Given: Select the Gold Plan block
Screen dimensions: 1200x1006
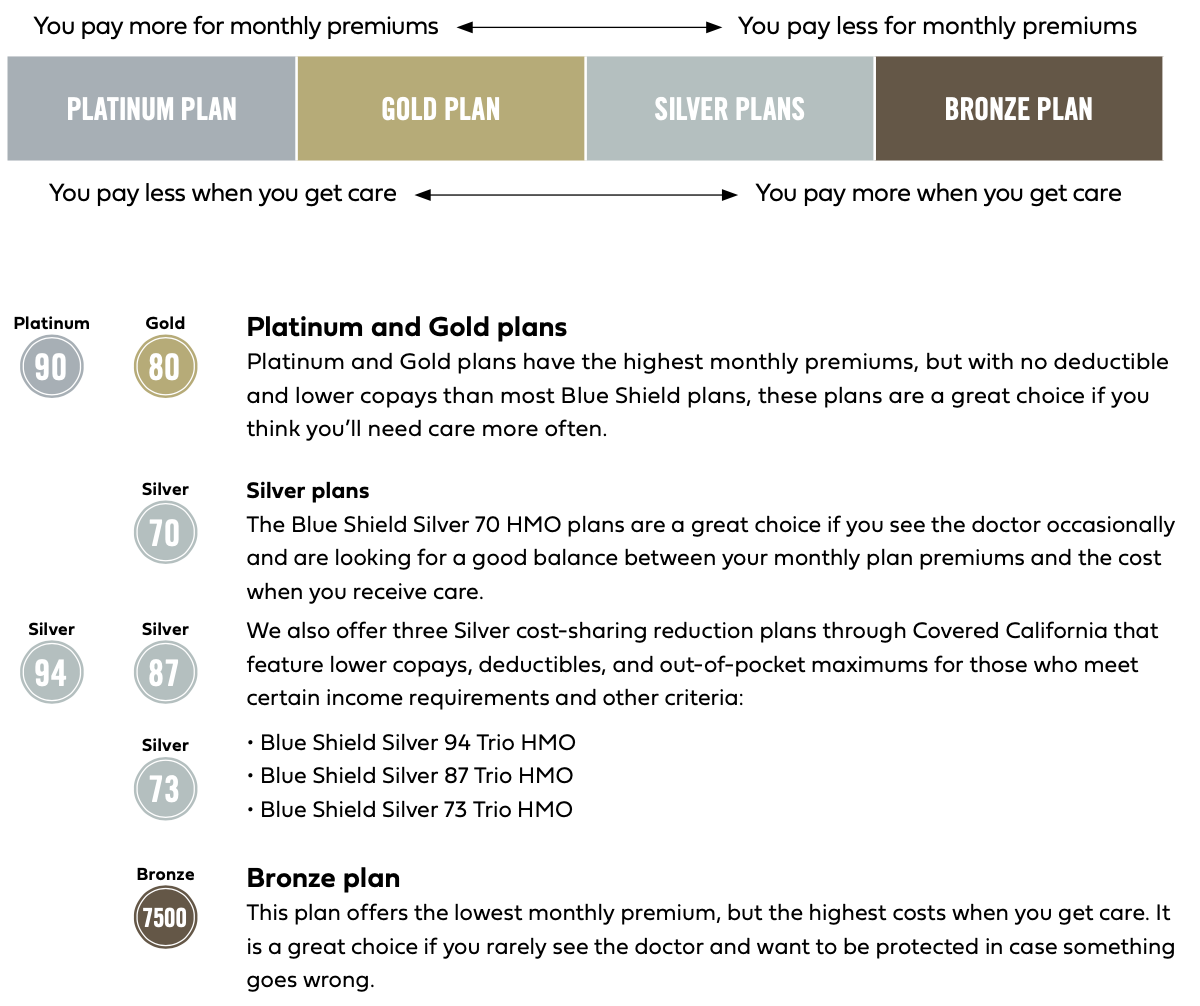Looking at the screenshot, I should 441,108.
